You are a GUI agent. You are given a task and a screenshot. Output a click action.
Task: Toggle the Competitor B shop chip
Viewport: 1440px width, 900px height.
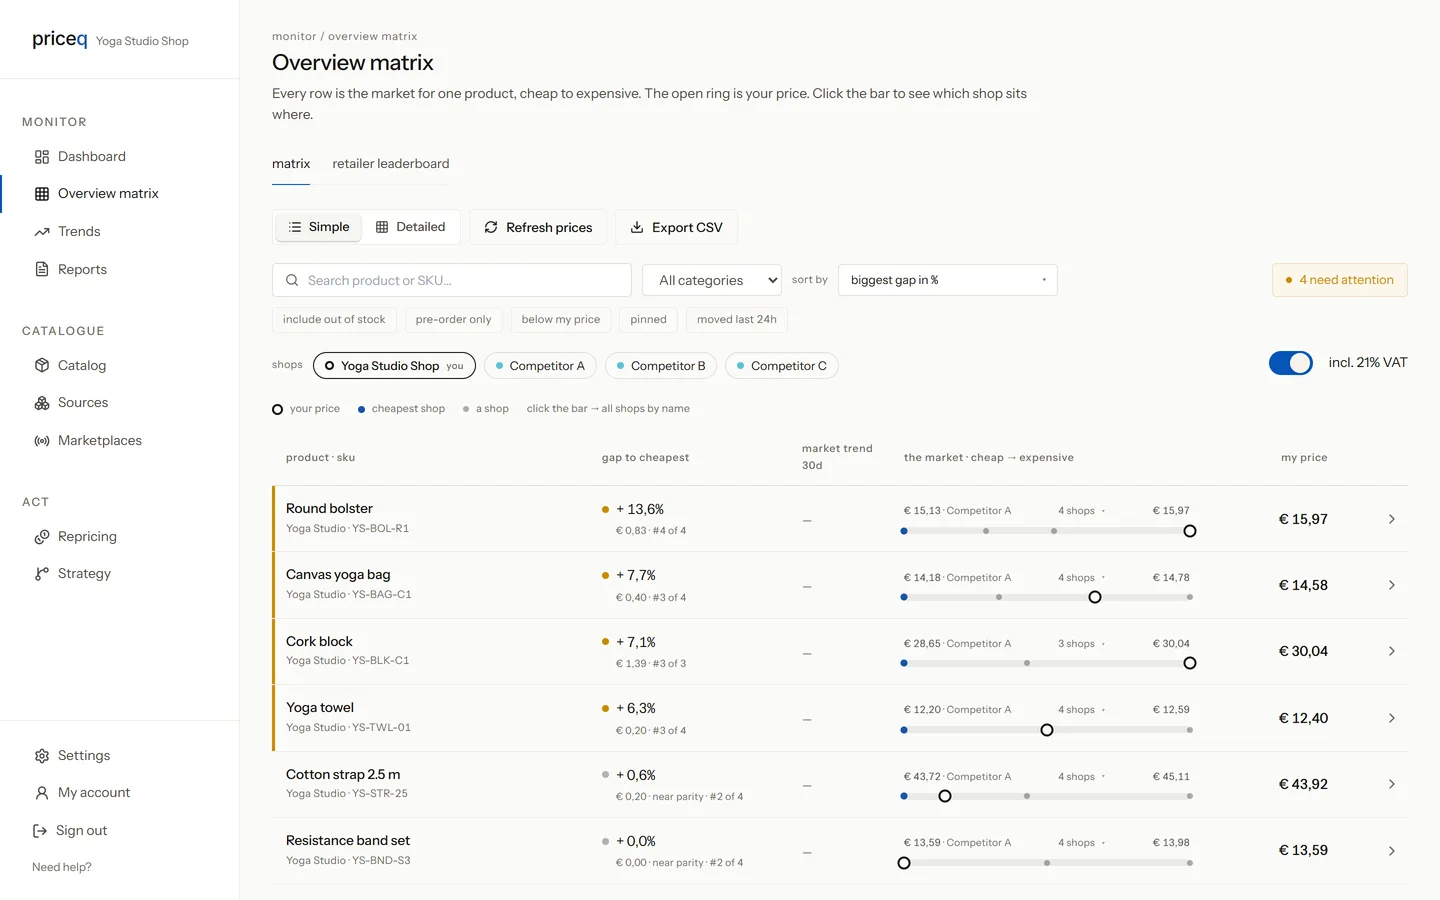click(661, 366)
